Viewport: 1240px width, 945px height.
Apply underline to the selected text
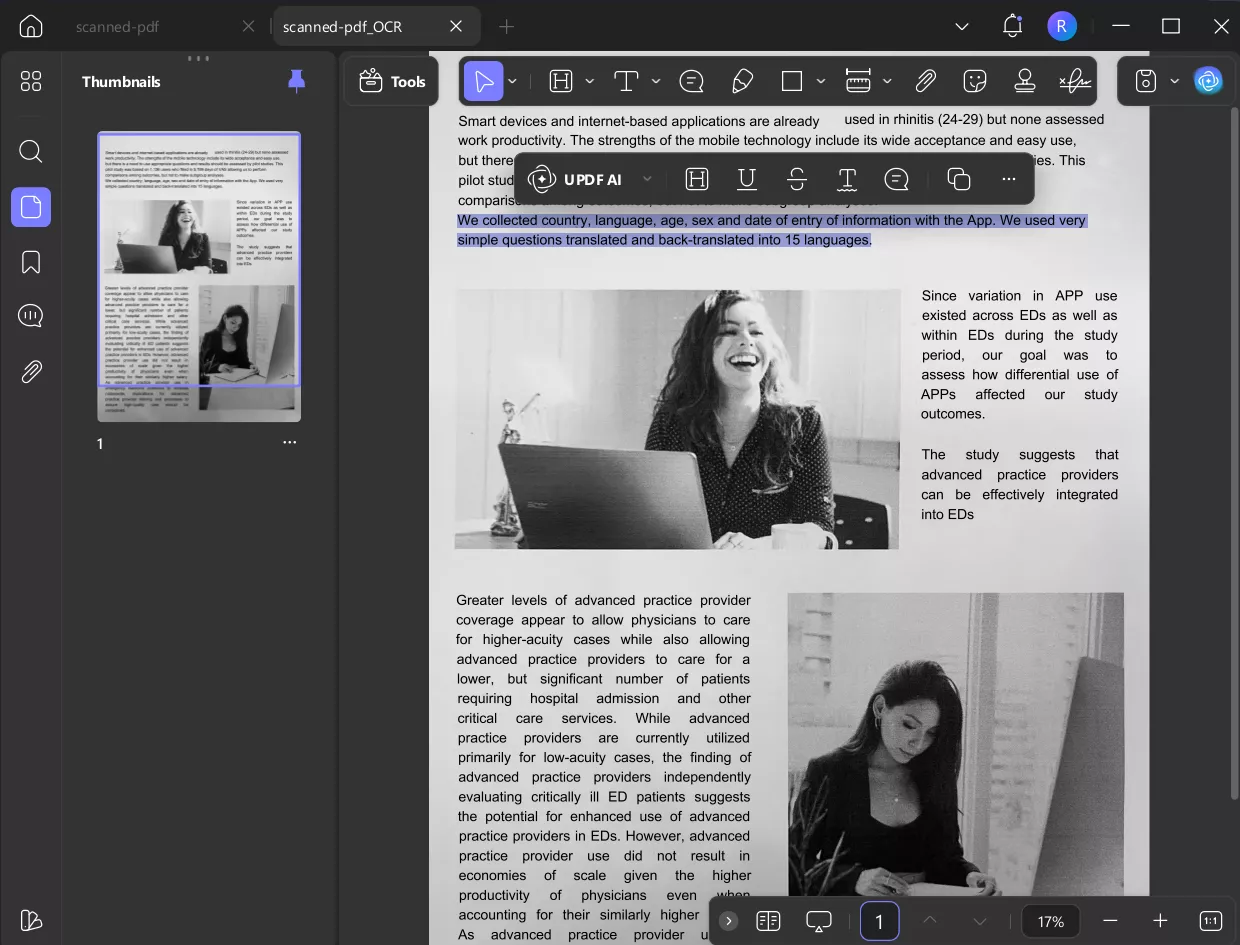(x=746, y=179)
